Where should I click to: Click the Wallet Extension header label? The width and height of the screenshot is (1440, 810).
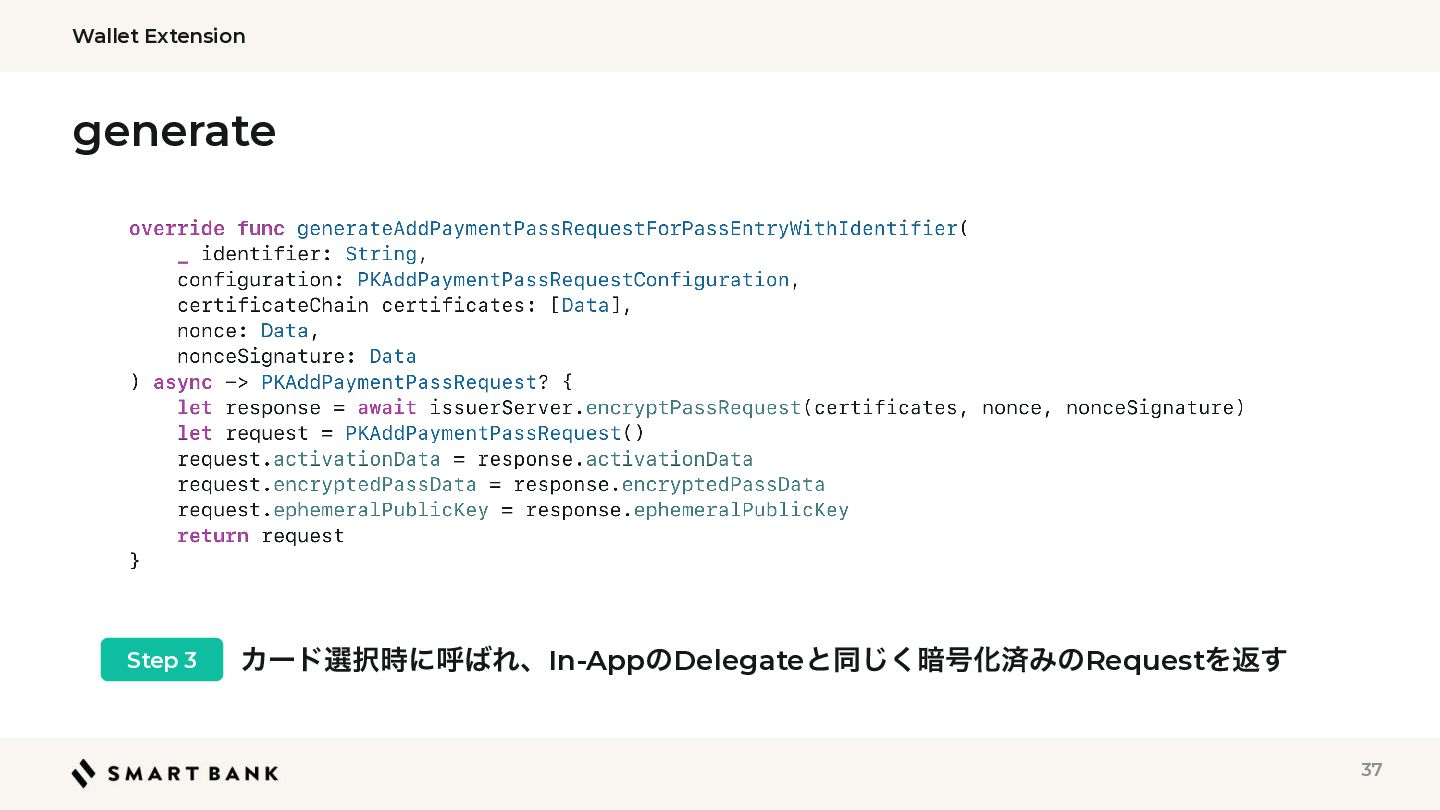[159, 36]
